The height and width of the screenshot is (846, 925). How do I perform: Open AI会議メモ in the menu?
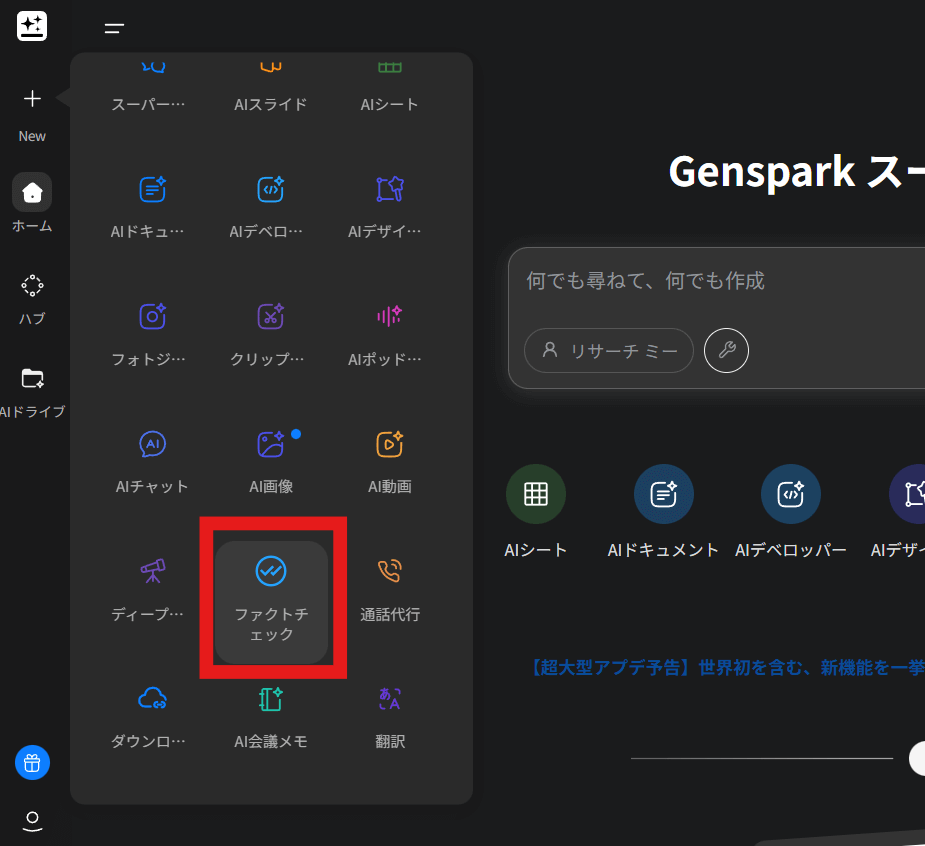(271, 717)
